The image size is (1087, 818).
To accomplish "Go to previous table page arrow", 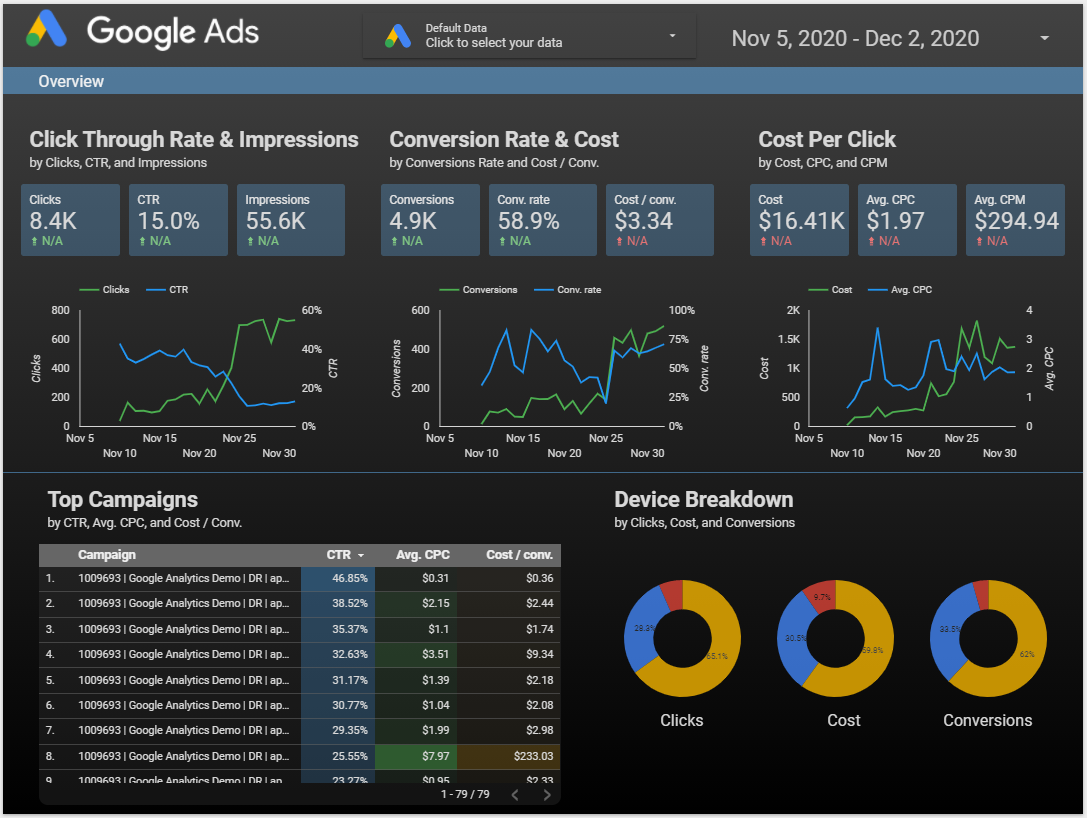I will (514, 795).
